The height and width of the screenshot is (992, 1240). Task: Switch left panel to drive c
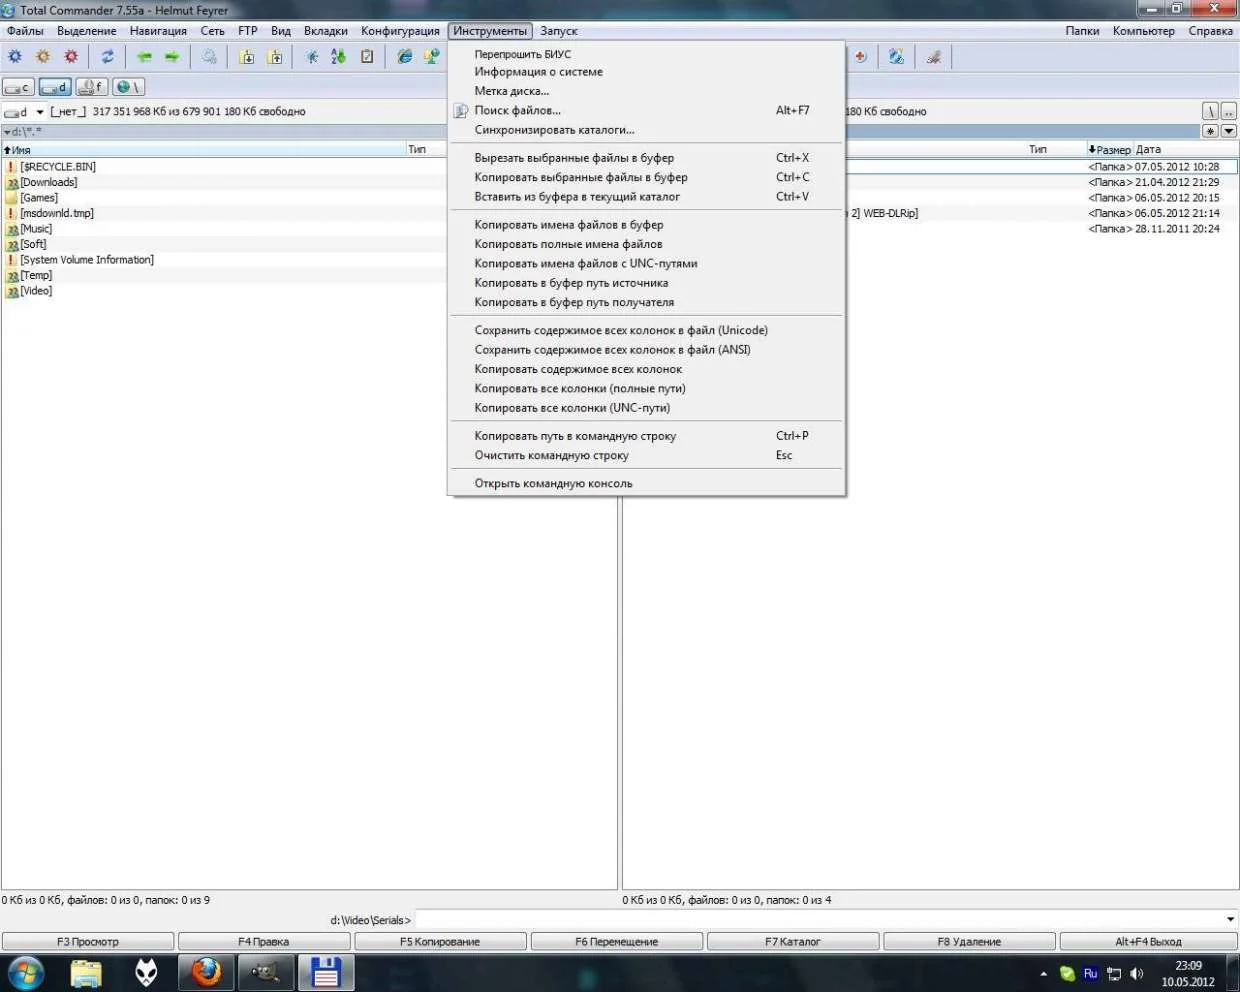coord(19,88)
